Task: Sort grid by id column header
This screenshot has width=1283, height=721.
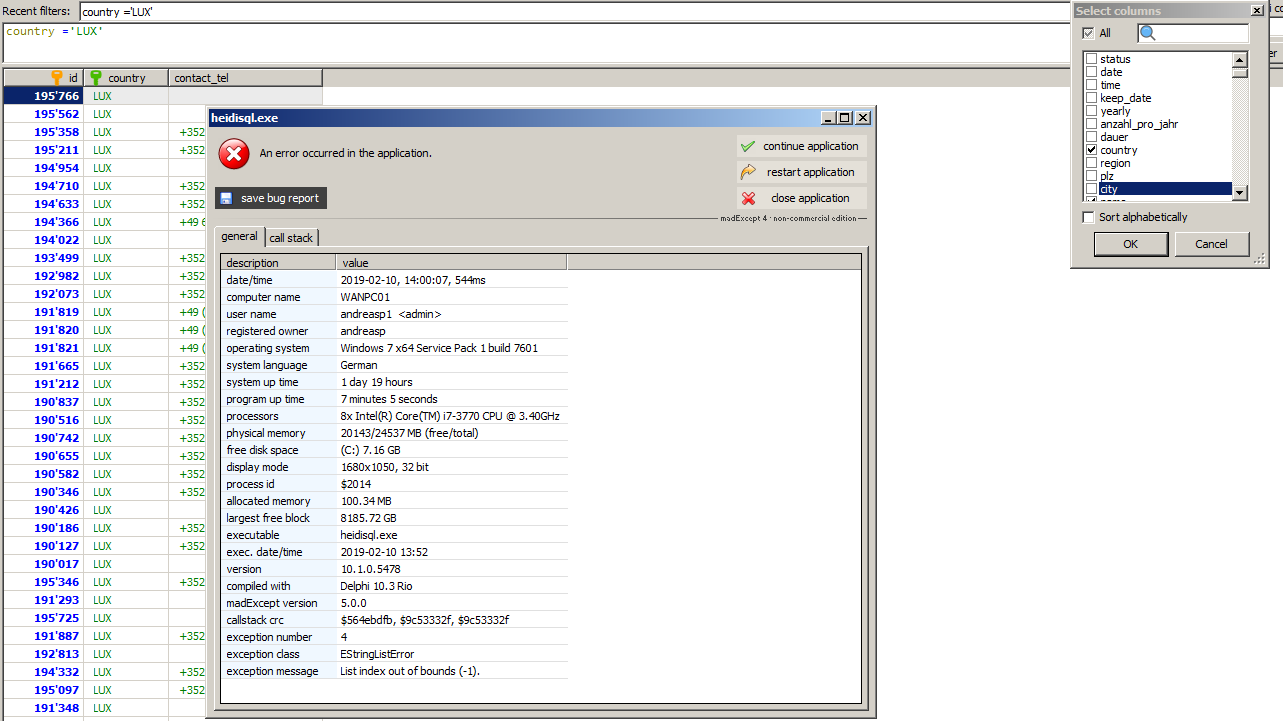Action: (43, 77)
